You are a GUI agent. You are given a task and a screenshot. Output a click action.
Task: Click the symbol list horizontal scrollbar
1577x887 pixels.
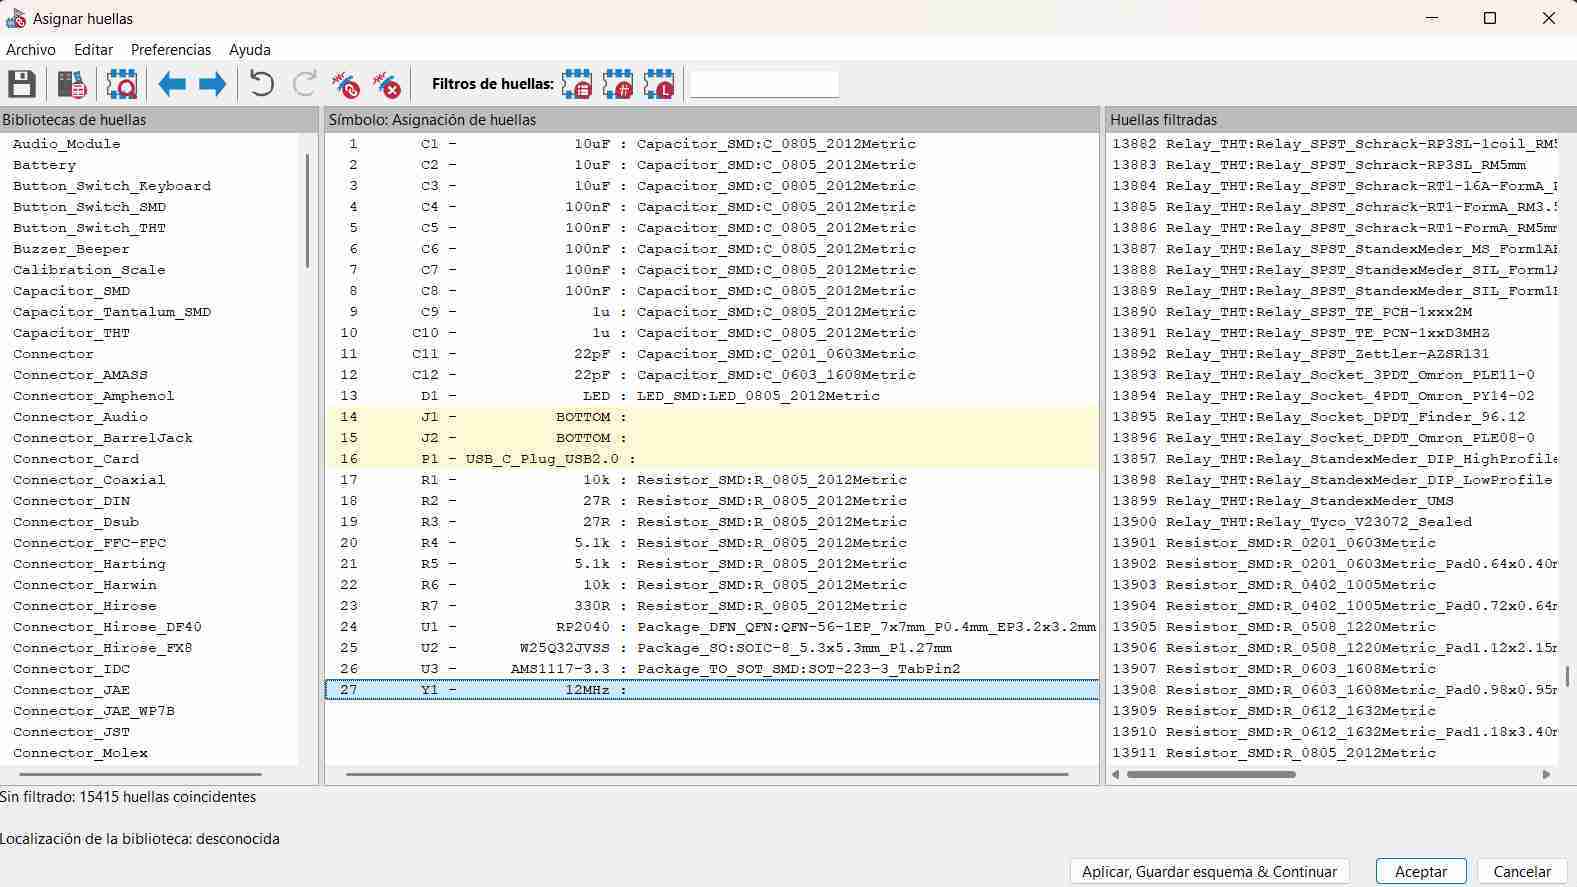click(x=707, y=774)
